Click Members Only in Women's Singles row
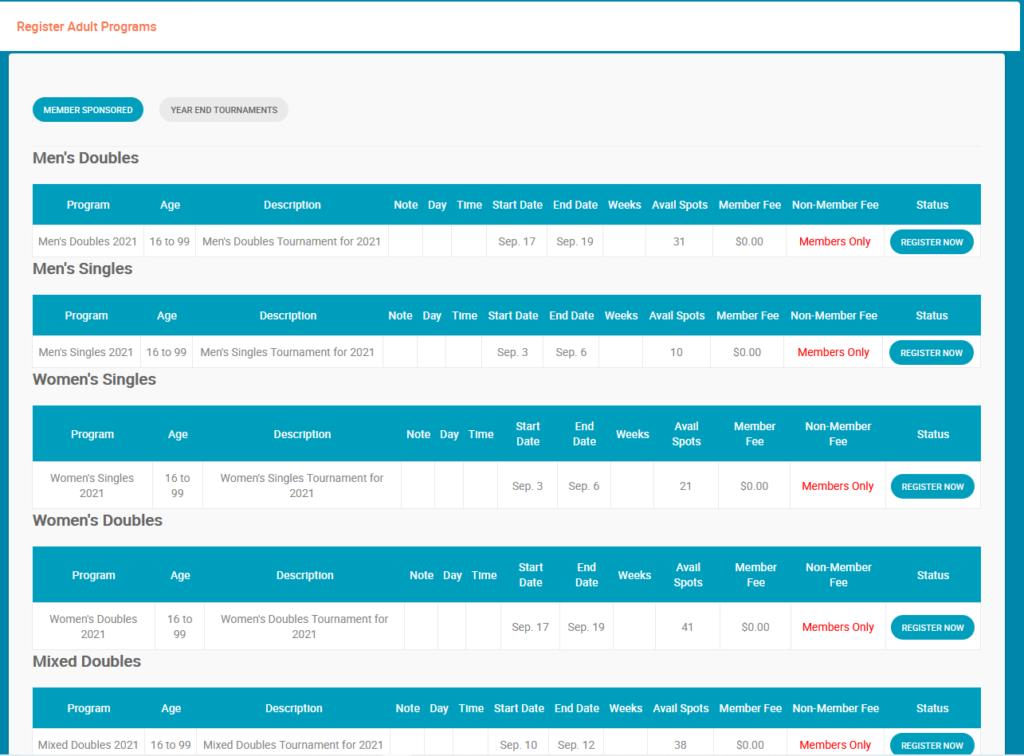 (838, 486)
